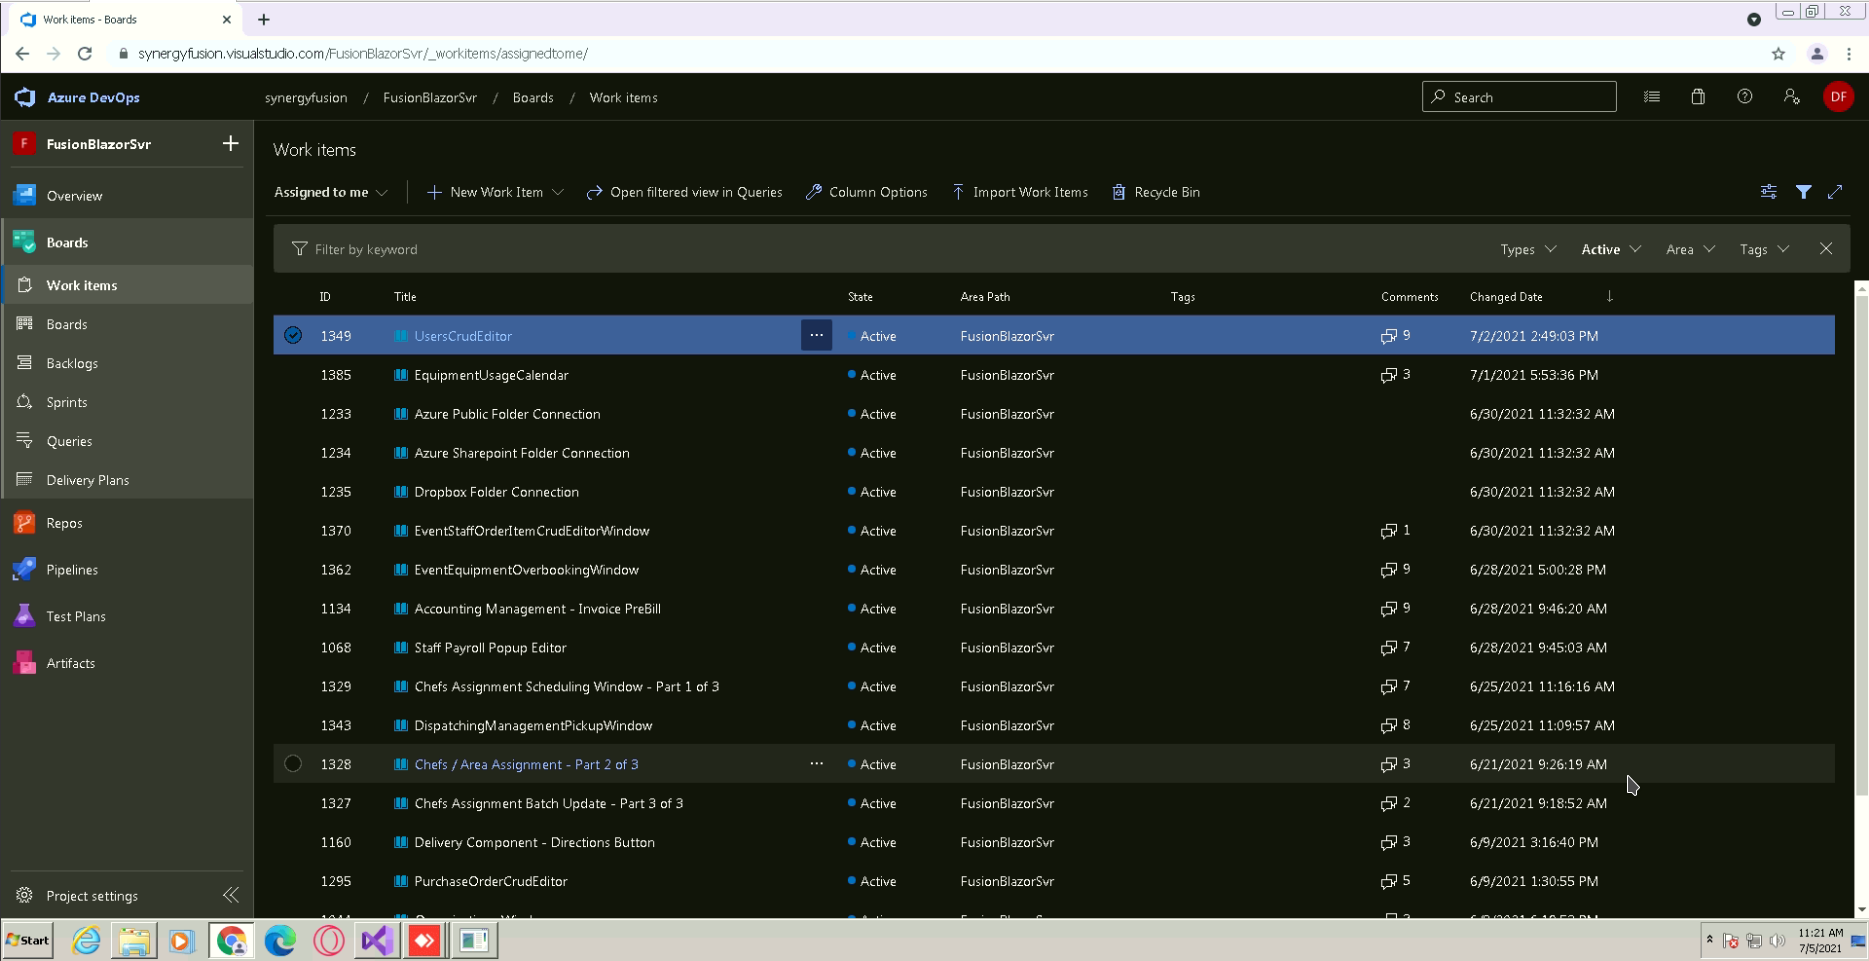
Task: Click the Import Work Items button
Action: (1019, 192)
